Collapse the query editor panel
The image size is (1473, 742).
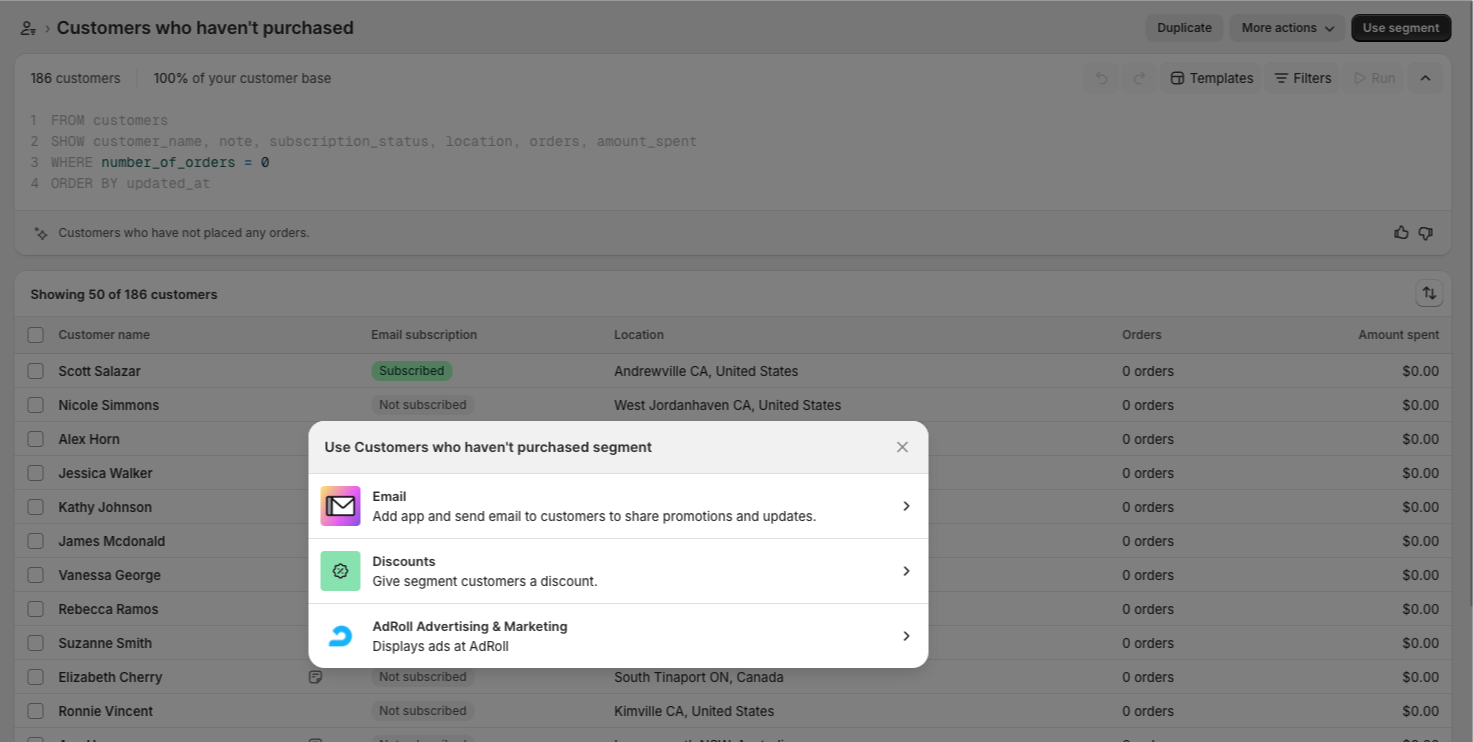coord(1425,78)
